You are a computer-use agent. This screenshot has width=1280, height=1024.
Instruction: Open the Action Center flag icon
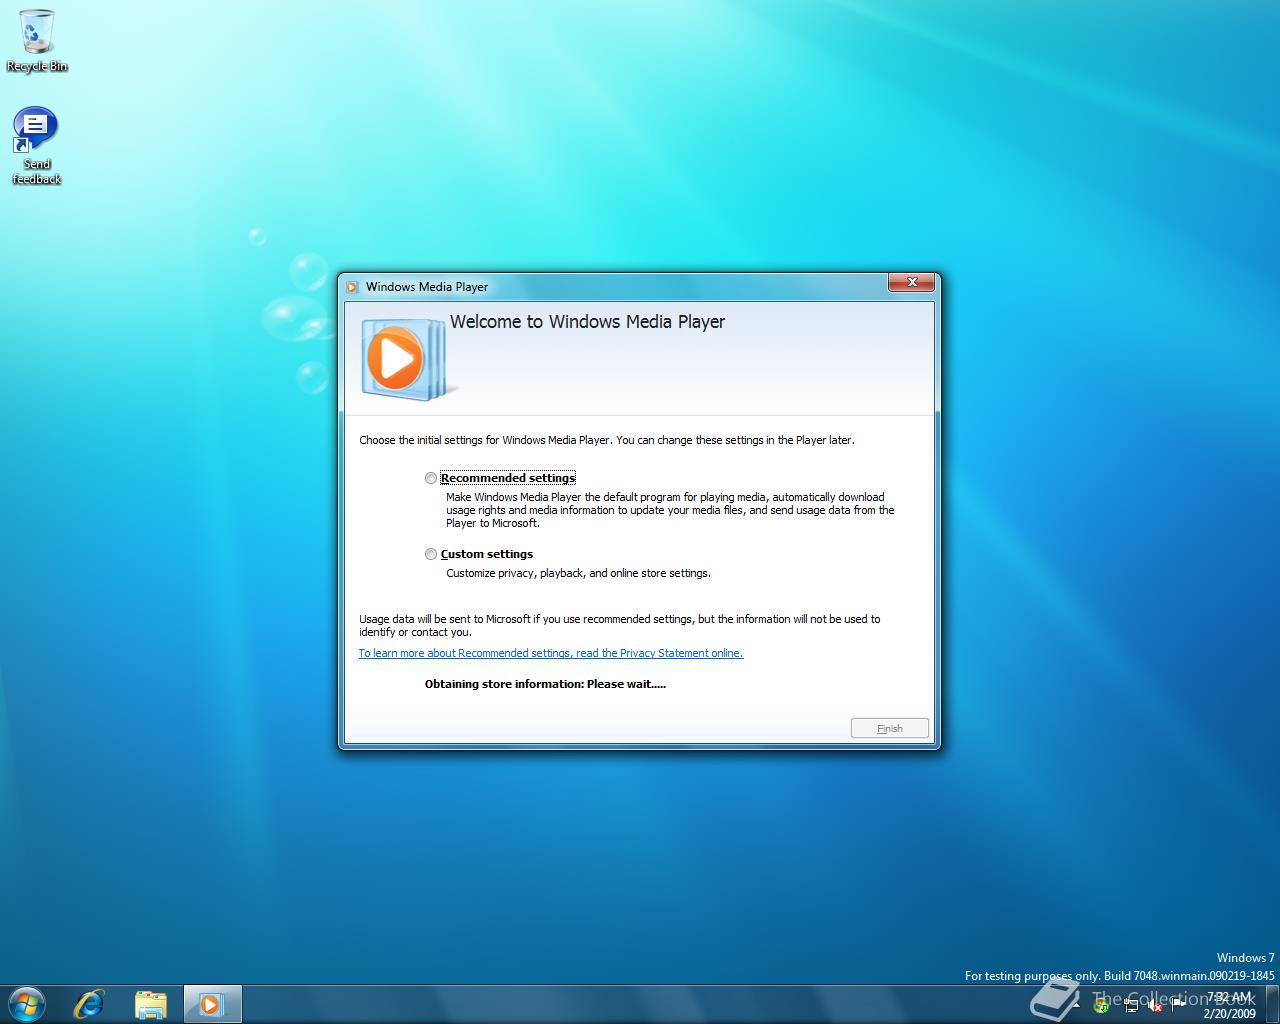(1179, 1005)
